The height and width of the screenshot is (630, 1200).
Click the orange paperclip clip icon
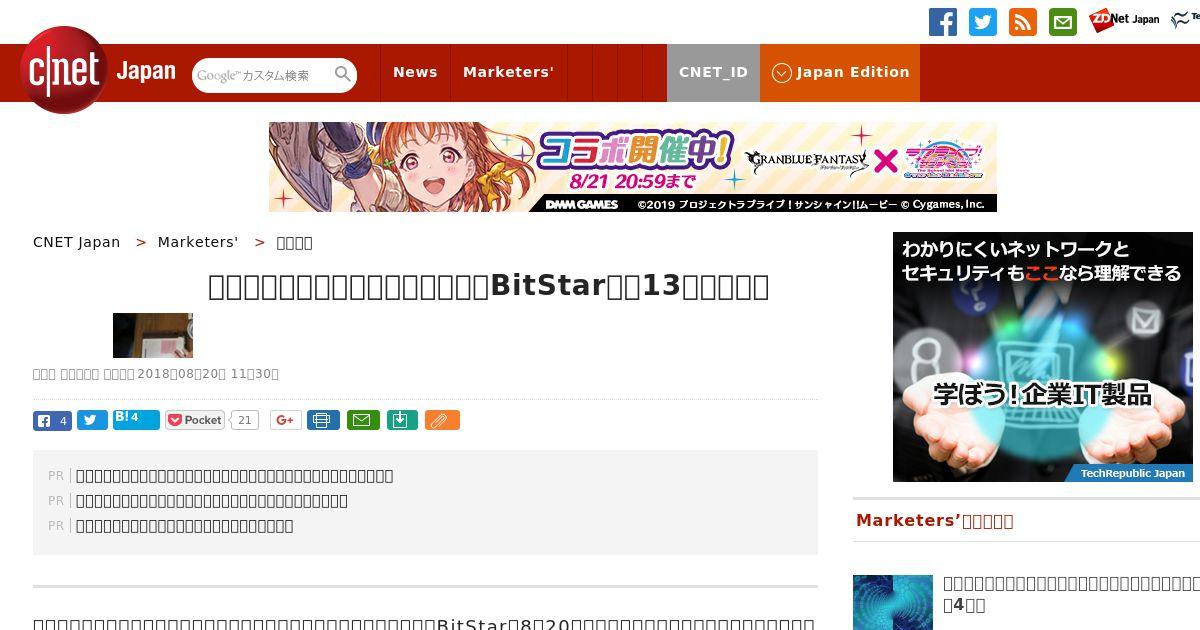pos(442,420)
